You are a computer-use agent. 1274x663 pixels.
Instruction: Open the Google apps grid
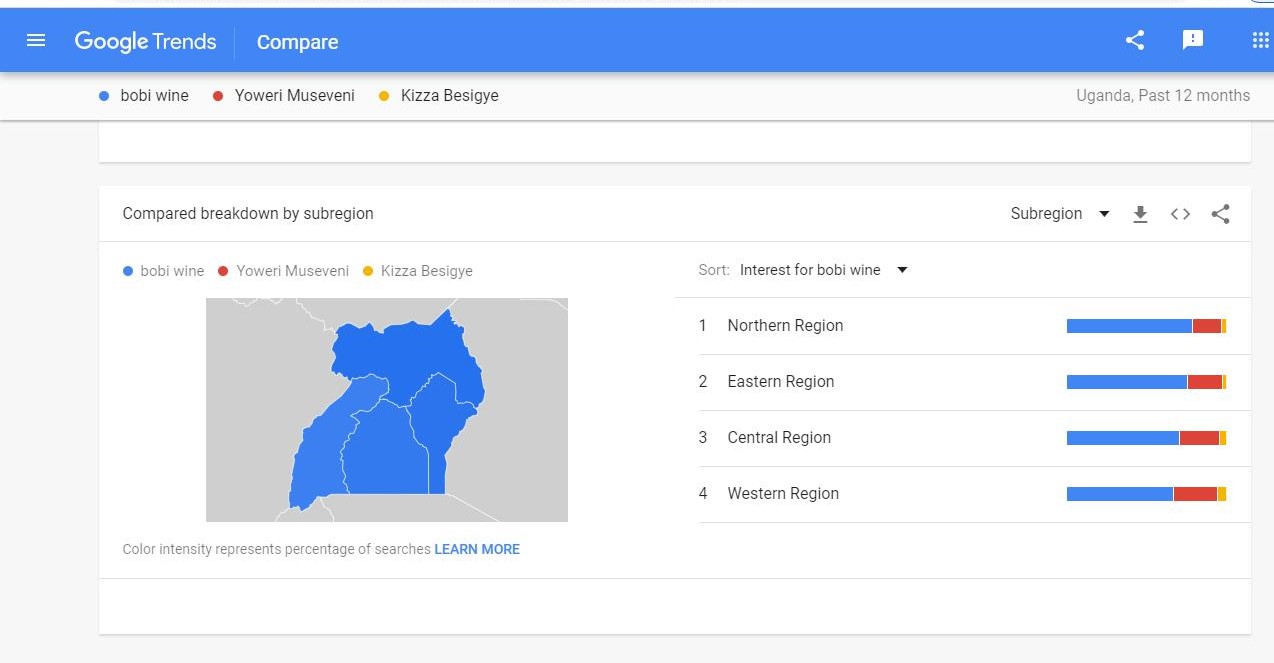[1260, 41]
